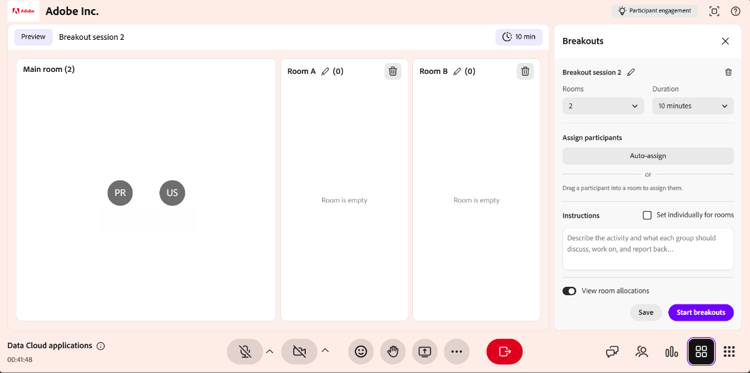Rename Room B with pencil icon
Image resolution: width=750 pixels, height=373 pixels.
tap(457, 71)
